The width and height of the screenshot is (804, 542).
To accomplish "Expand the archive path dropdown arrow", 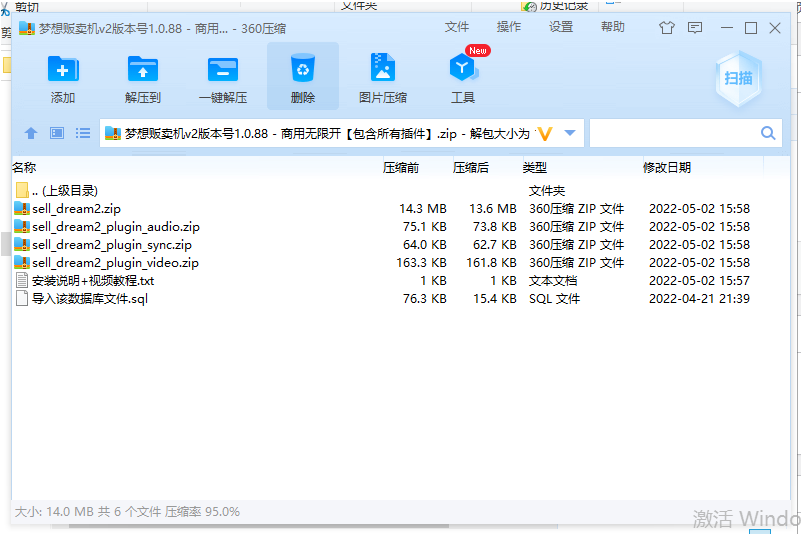I will (x=570, y=133).
